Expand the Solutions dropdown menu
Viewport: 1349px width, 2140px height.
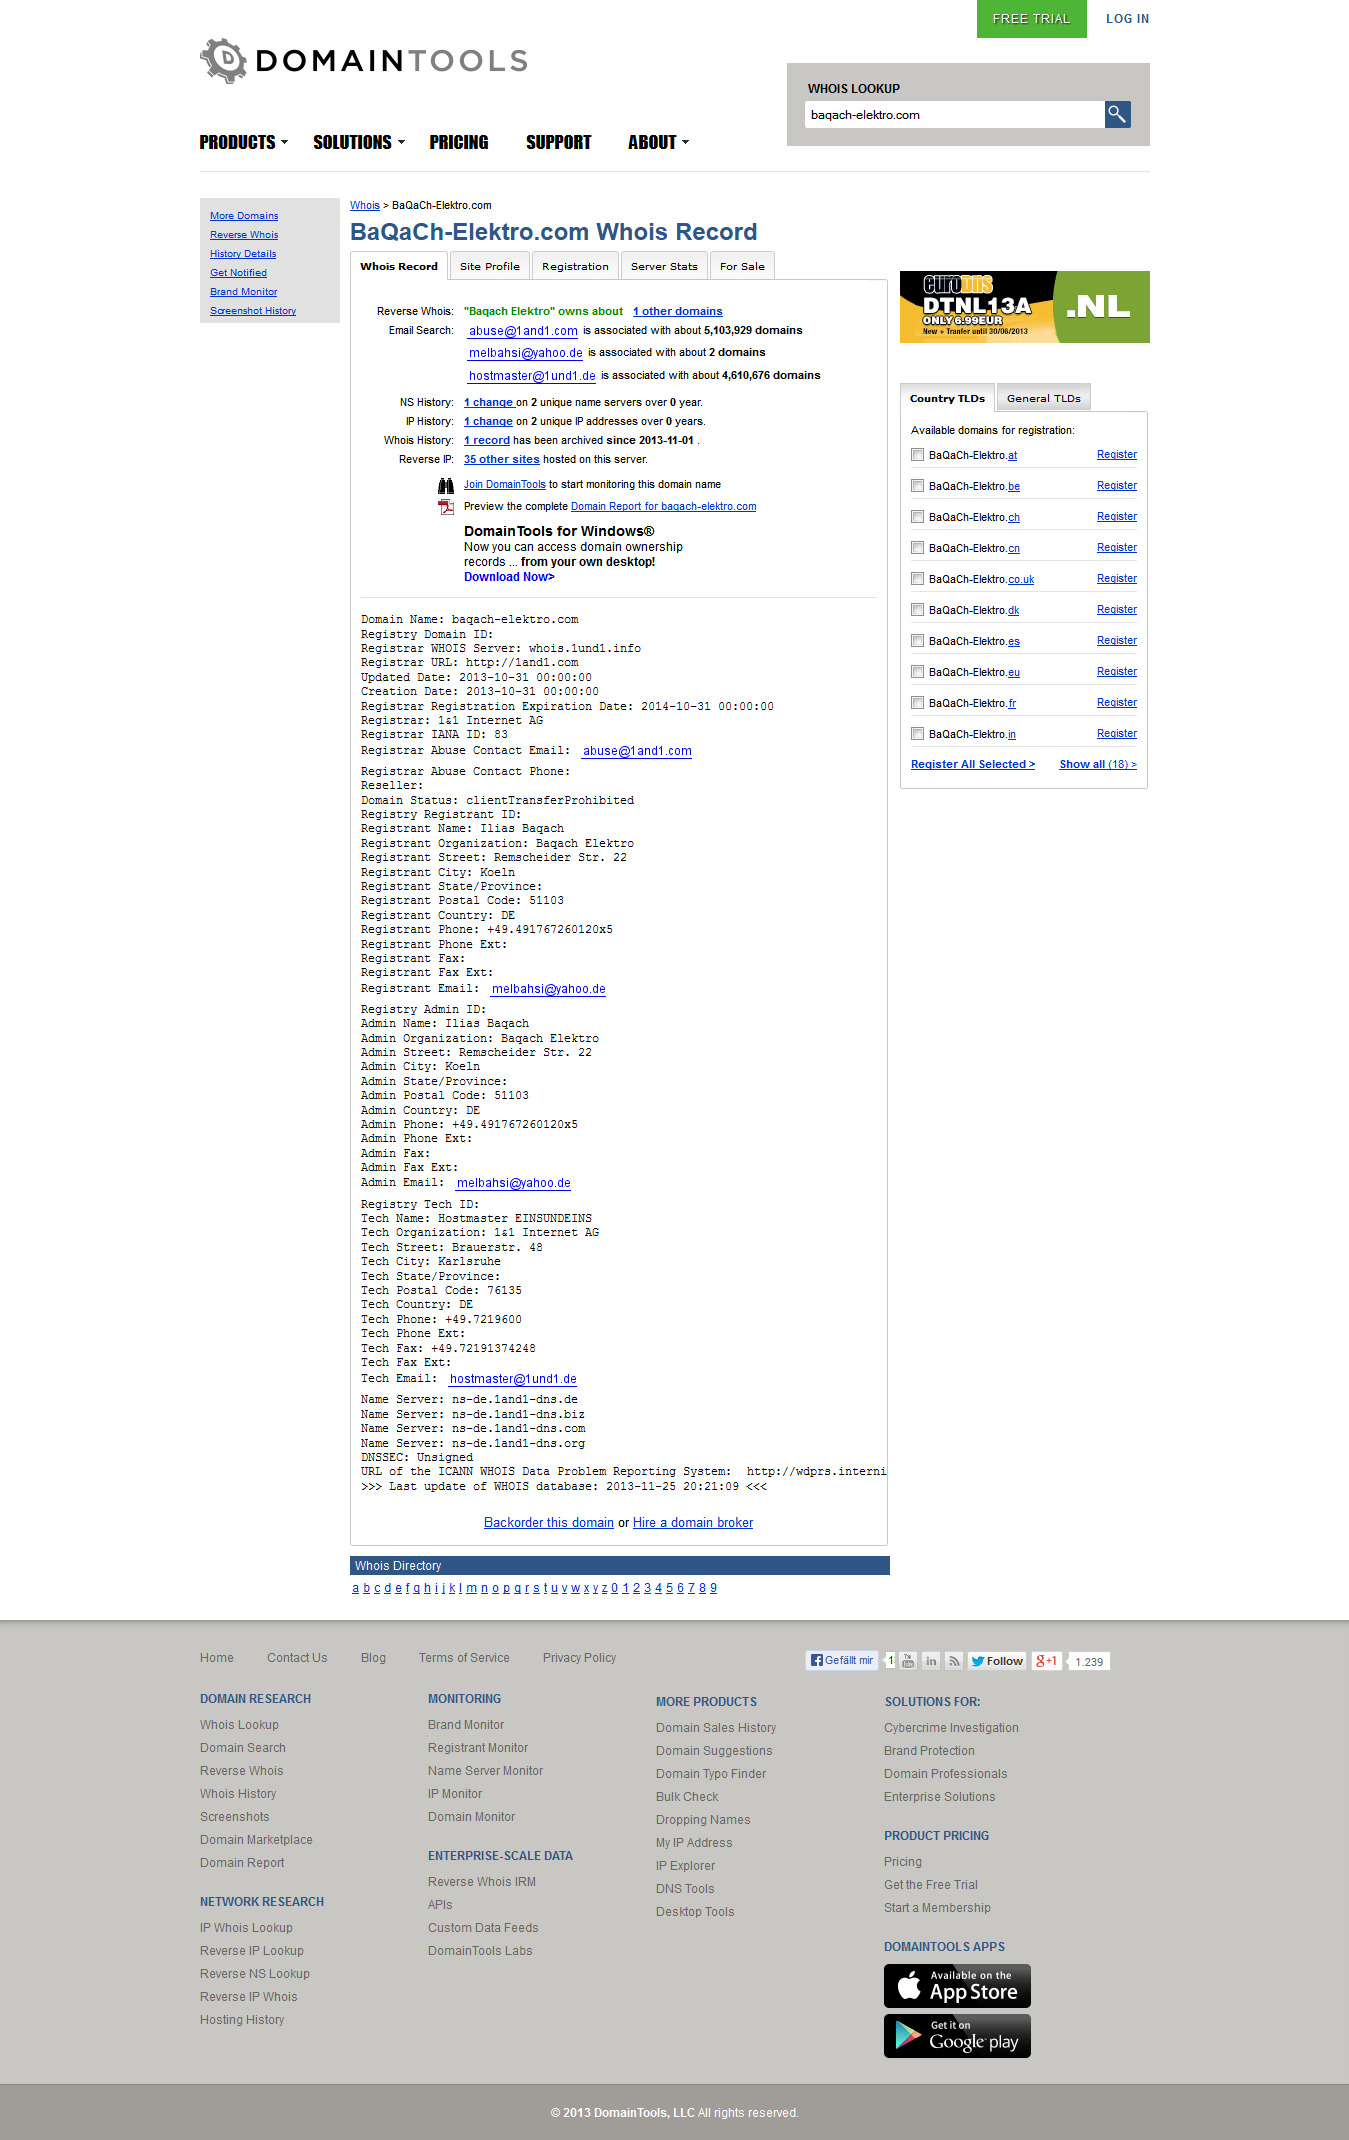(x=359, y=142)
